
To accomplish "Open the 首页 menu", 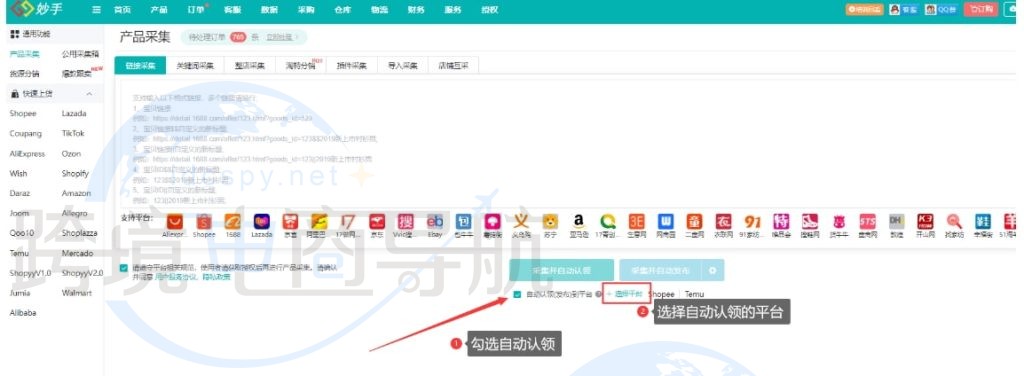I will click(122, 10).
